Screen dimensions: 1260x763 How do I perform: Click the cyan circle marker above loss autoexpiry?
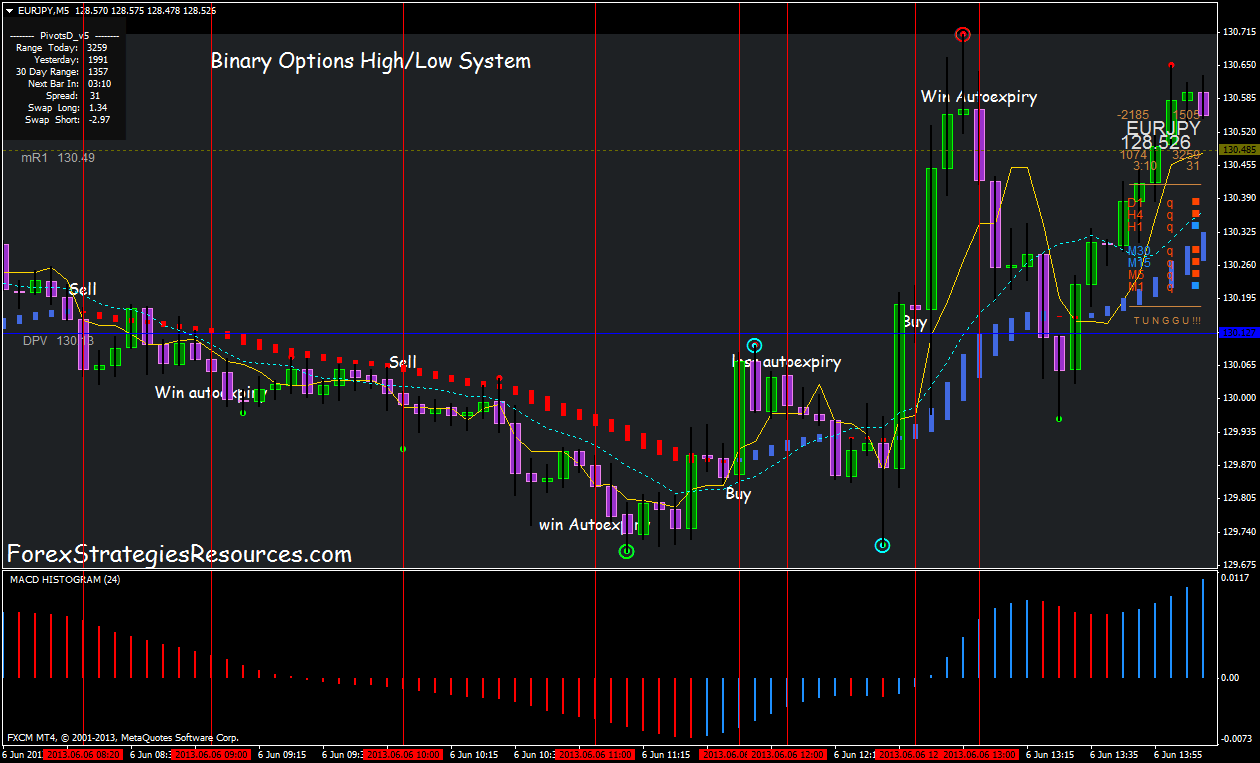coord(754,345)
